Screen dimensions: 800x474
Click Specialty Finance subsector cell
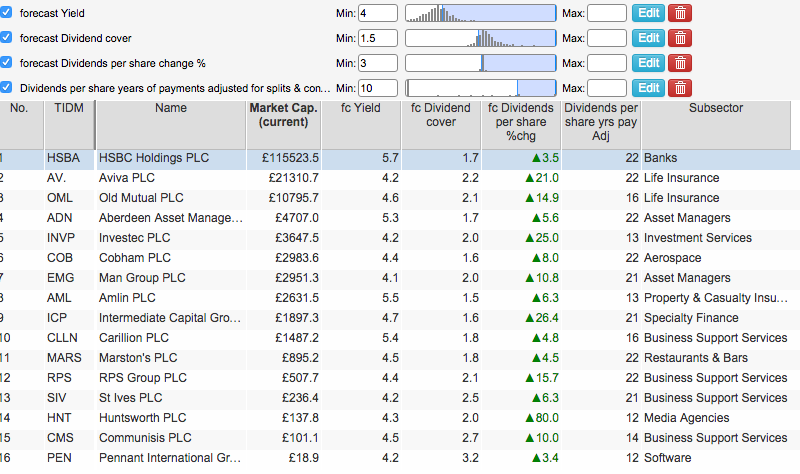(x=716, y=318)
